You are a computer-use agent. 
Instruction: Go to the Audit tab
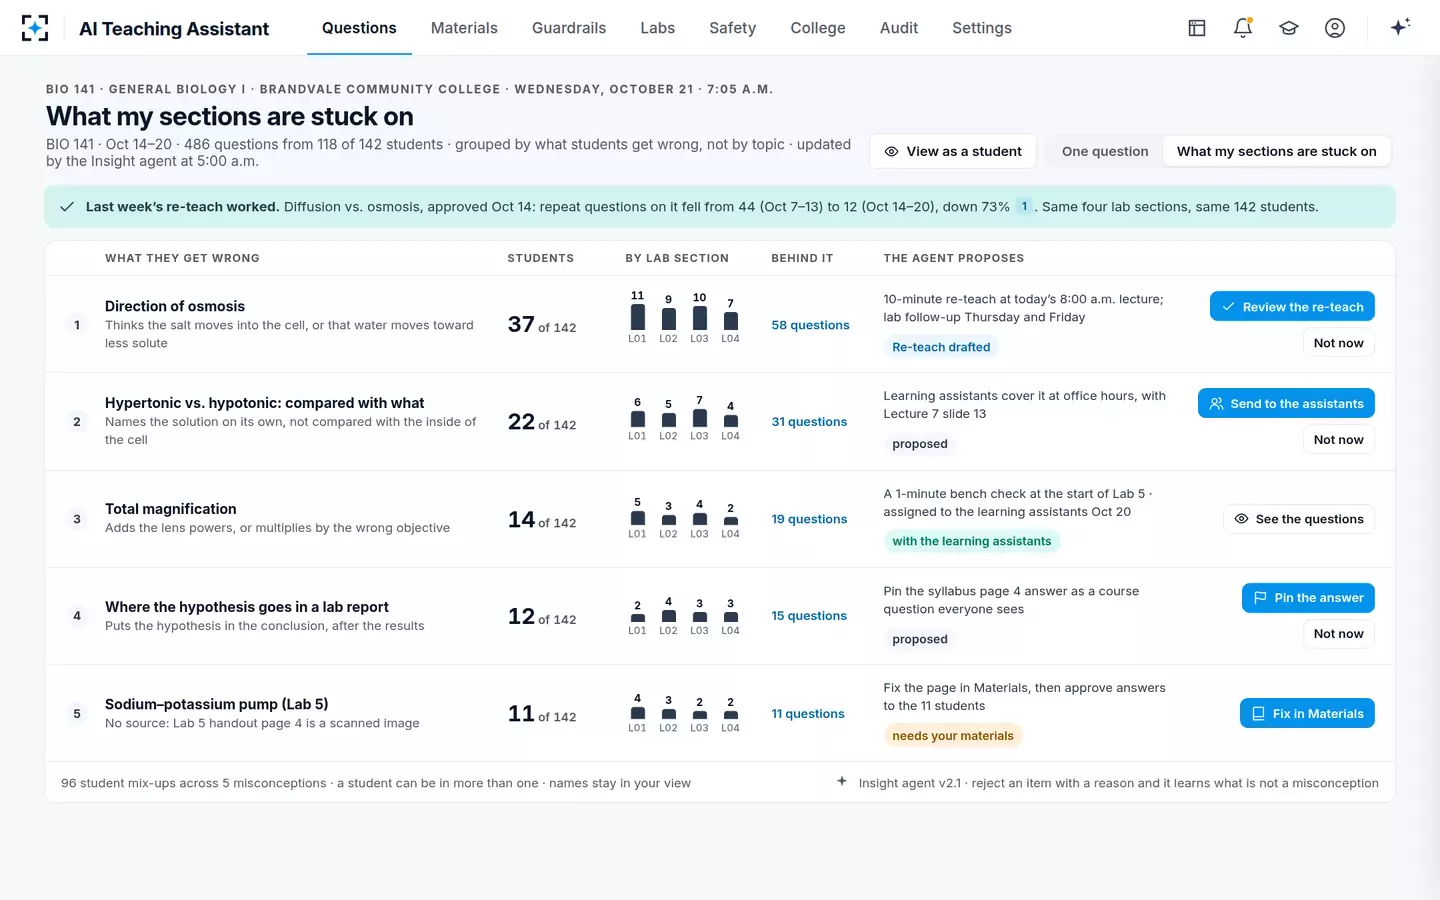(899, 28)
